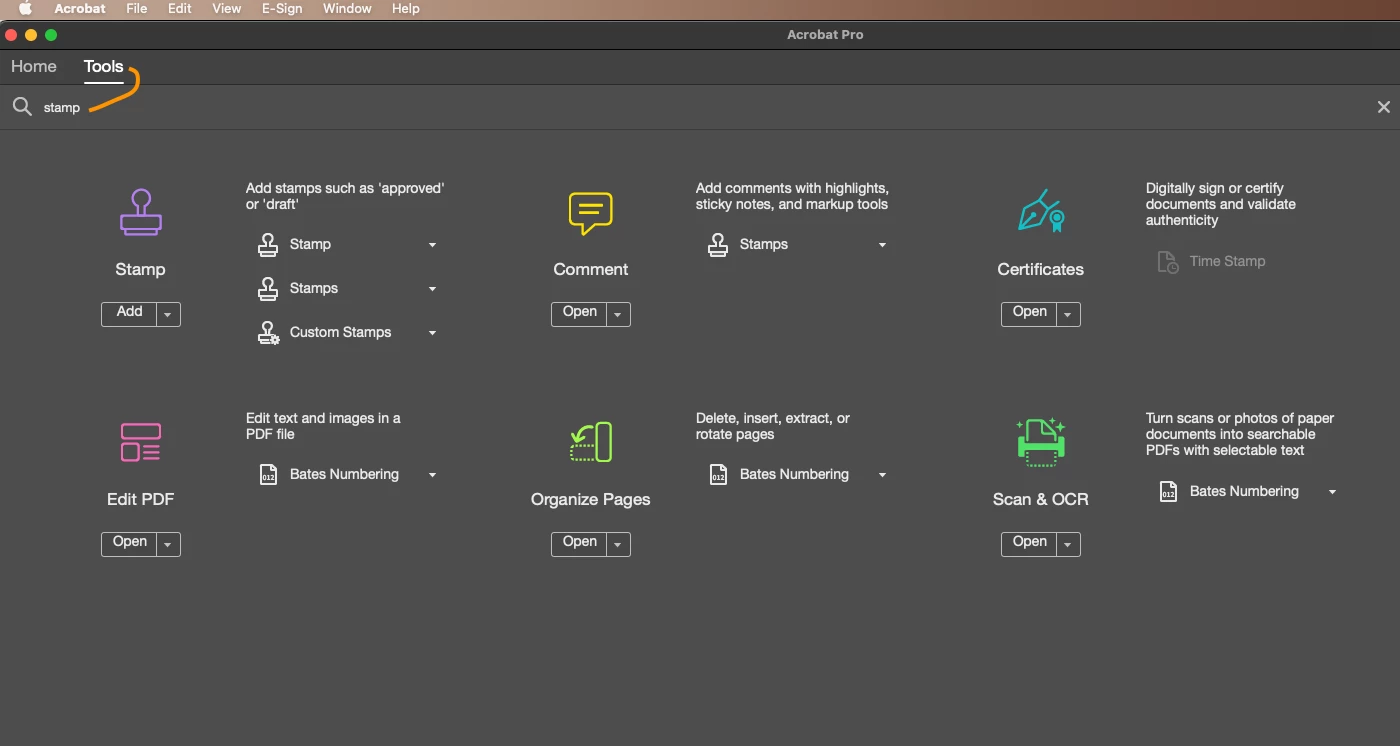Click the Stamps label under Comment
Viewport: 1400px width, 746px height.
[764, 244]
